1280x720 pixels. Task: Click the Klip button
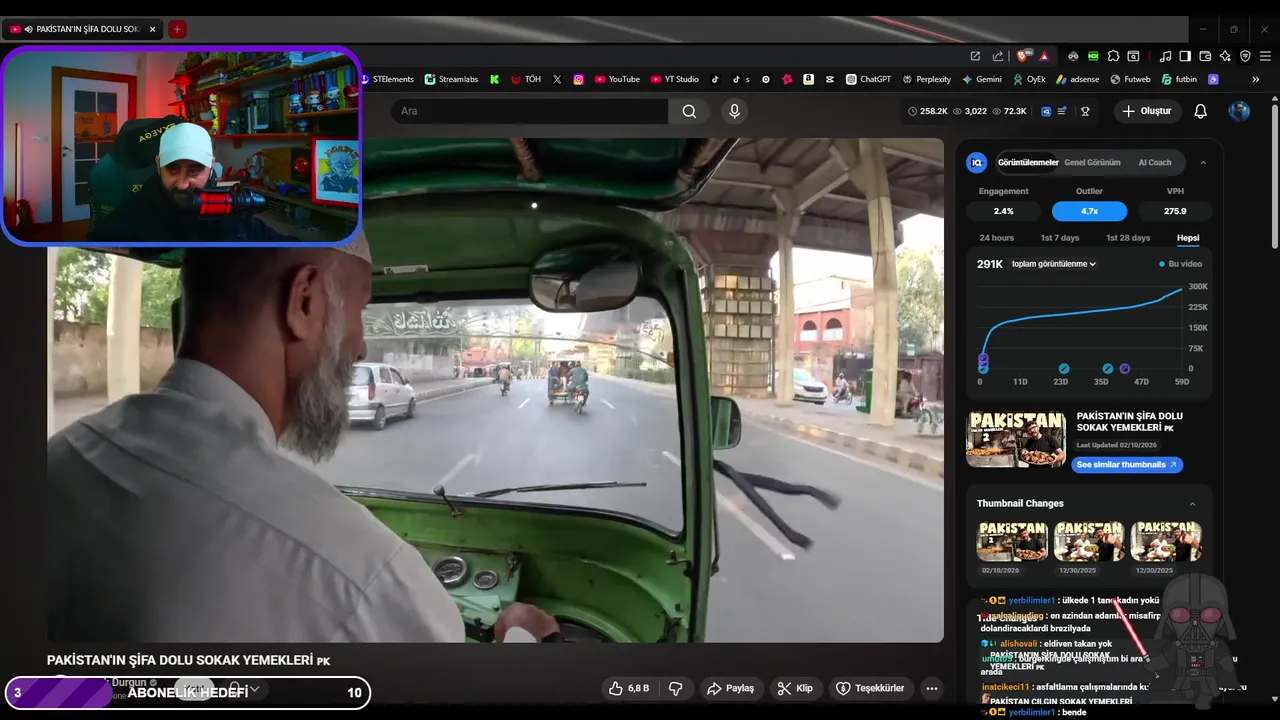[x=795, y=688]
